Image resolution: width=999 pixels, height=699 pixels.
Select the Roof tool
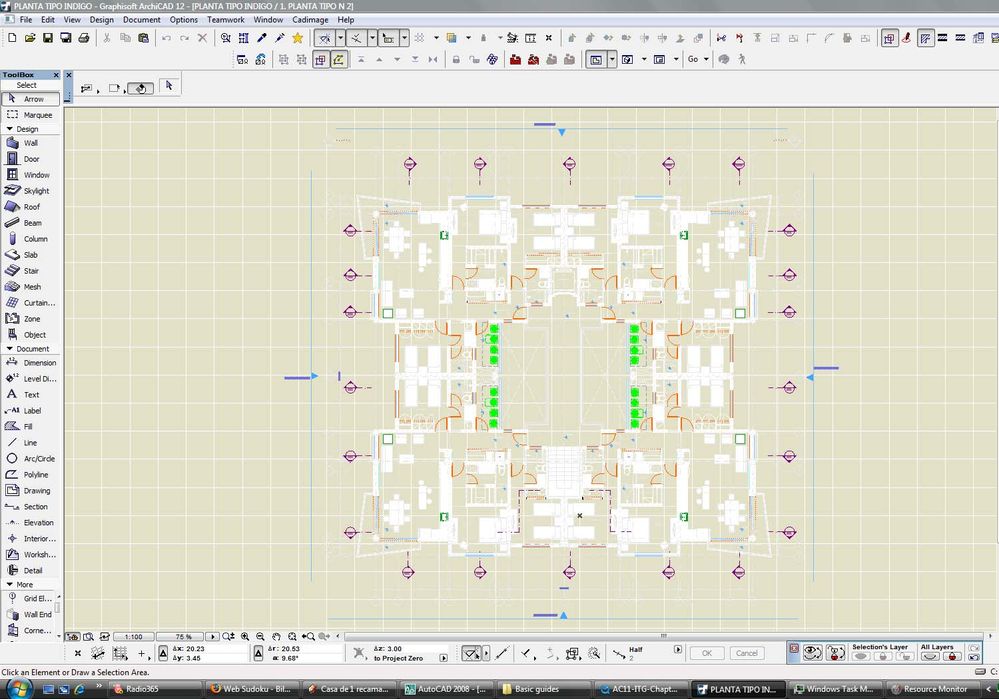click(x=31, y=207)
